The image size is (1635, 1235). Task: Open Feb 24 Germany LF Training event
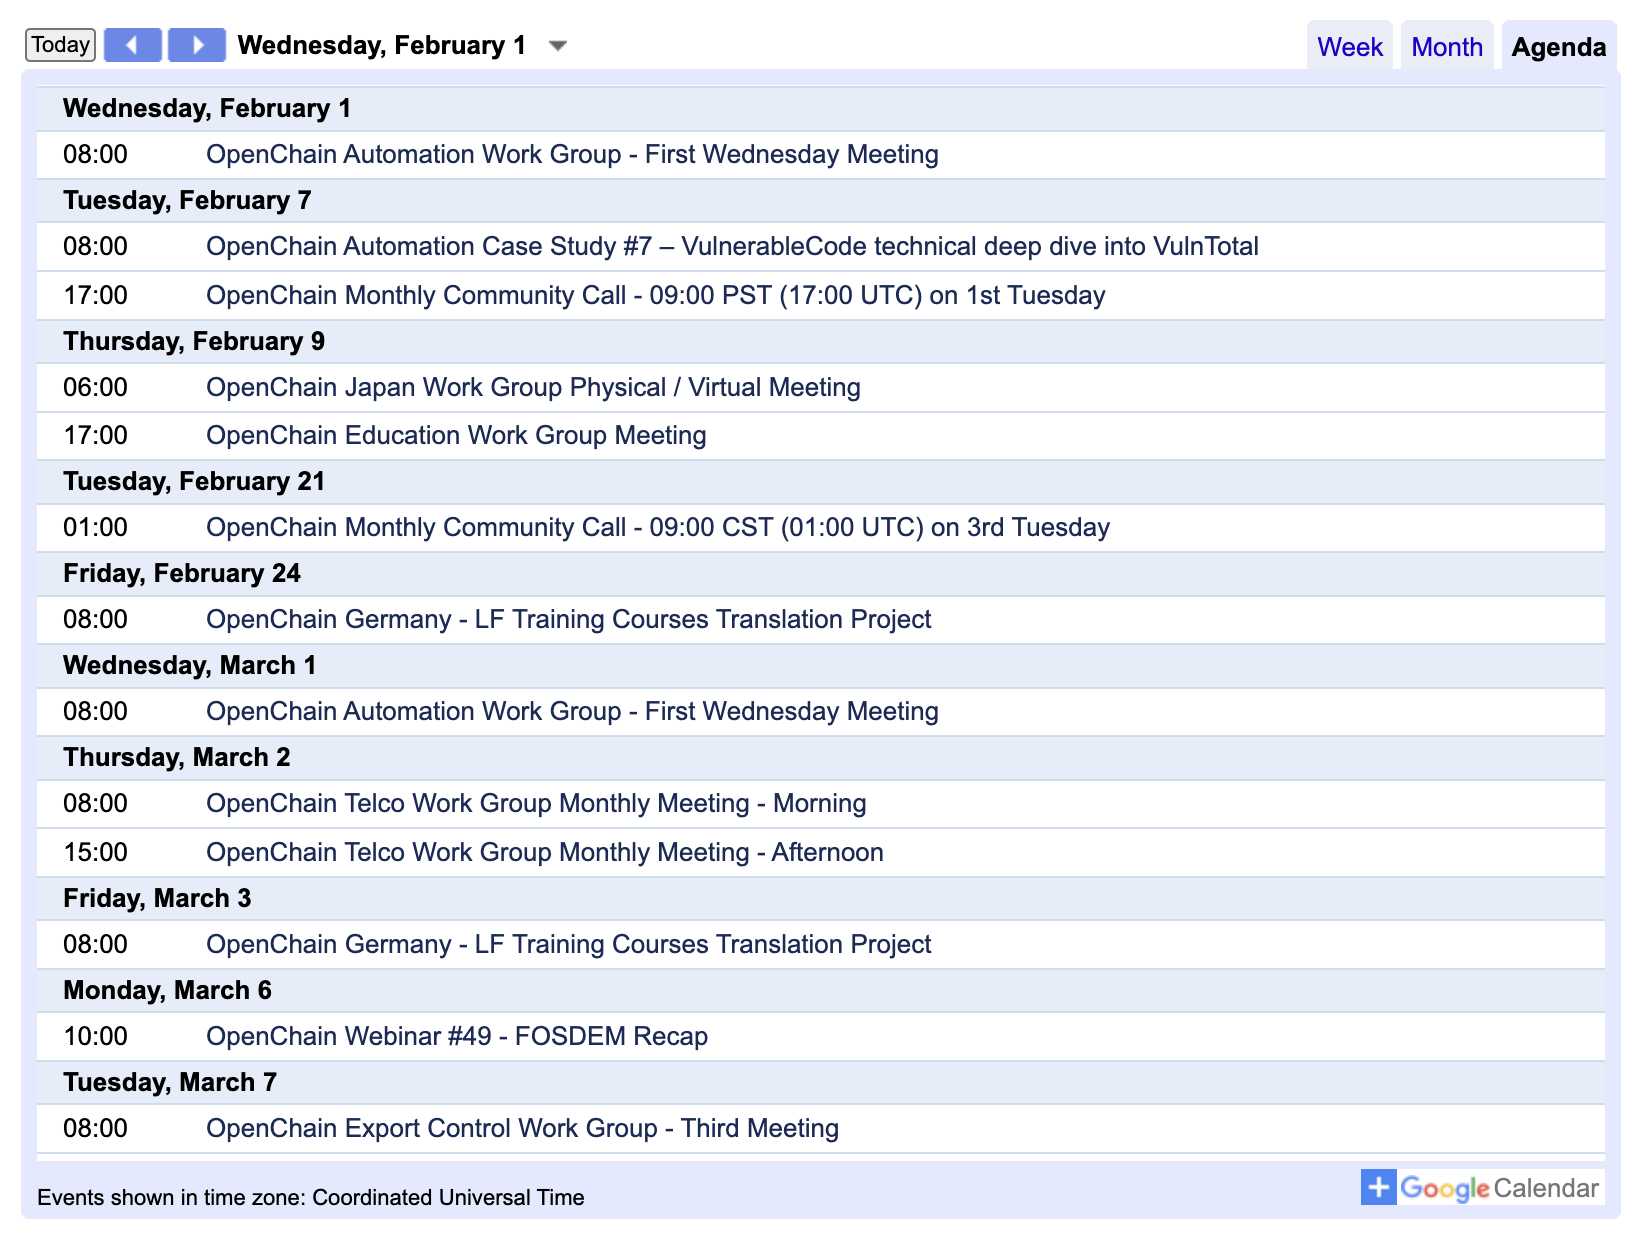(568, 620)
